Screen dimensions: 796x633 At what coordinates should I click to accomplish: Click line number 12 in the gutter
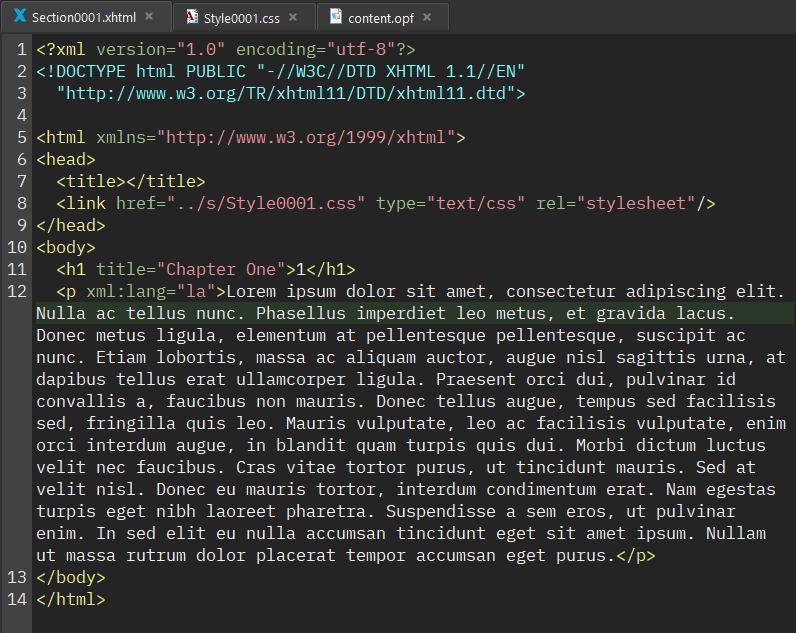click(17, 291)
